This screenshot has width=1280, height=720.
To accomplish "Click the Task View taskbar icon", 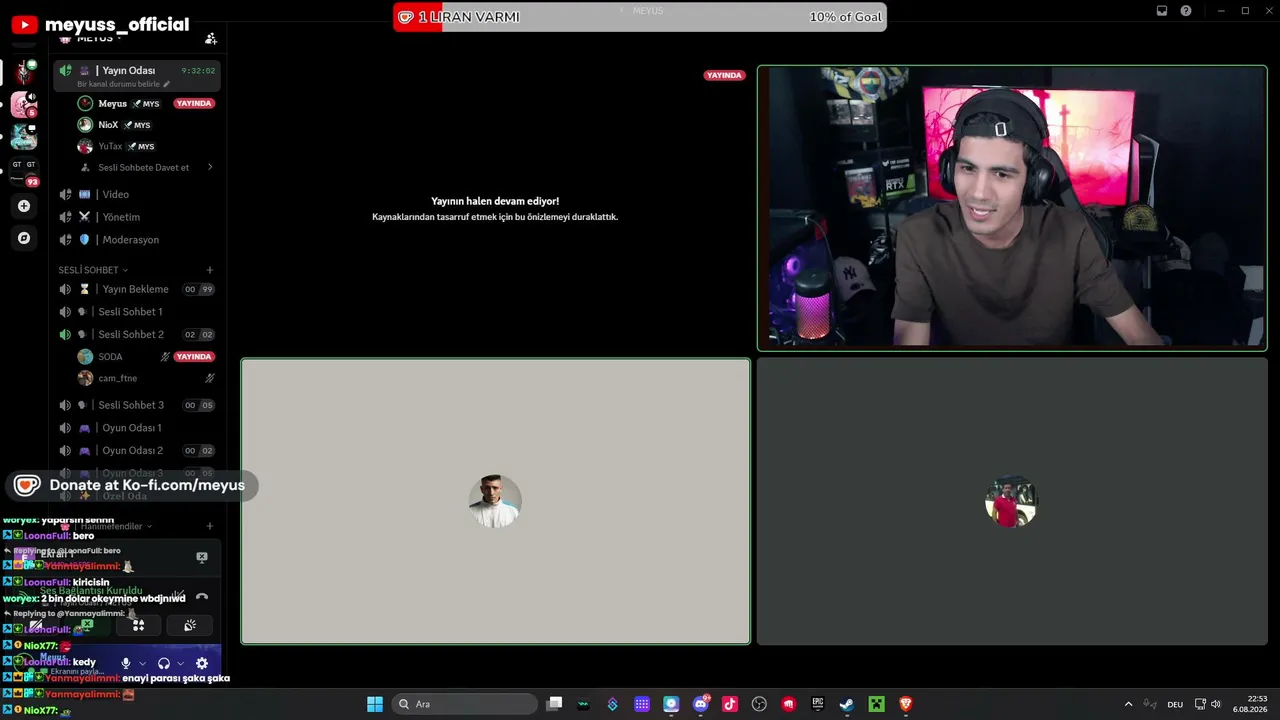I will [x=555, y=704].
